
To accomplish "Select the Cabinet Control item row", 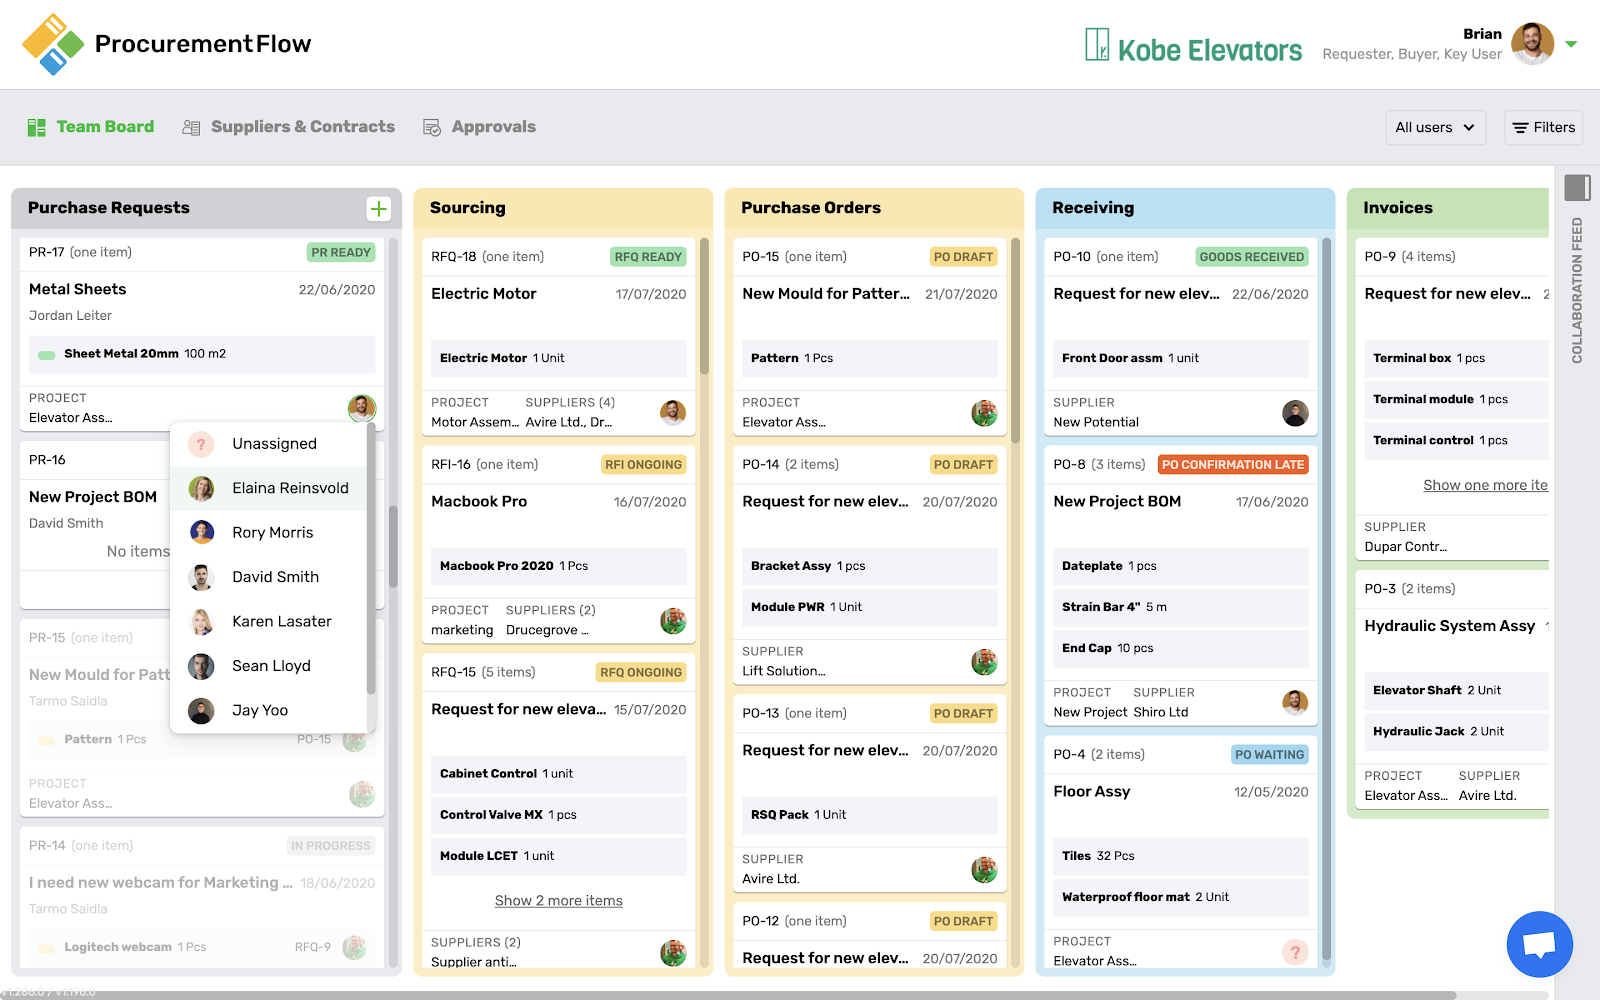I will (559, 774).
